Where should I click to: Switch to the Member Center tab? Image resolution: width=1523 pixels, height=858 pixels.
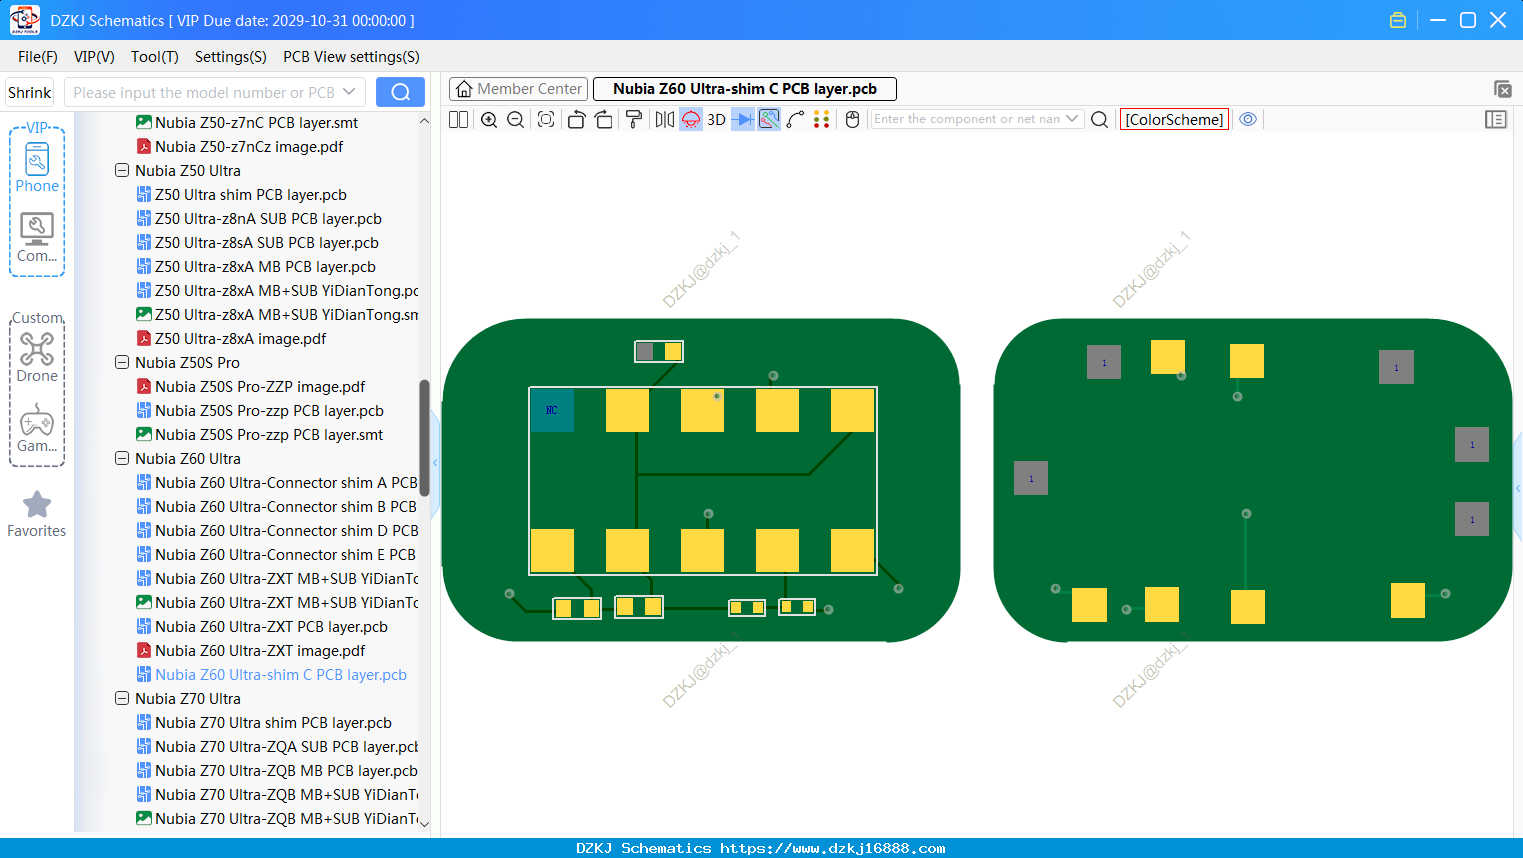pos(519,89)
